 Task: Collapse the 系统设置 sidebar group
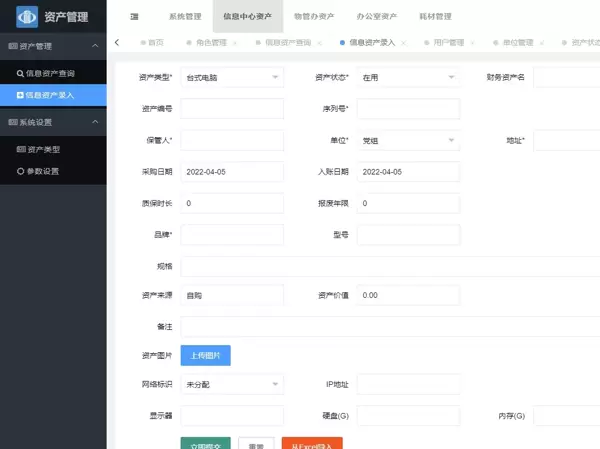(x=94, y=122)
